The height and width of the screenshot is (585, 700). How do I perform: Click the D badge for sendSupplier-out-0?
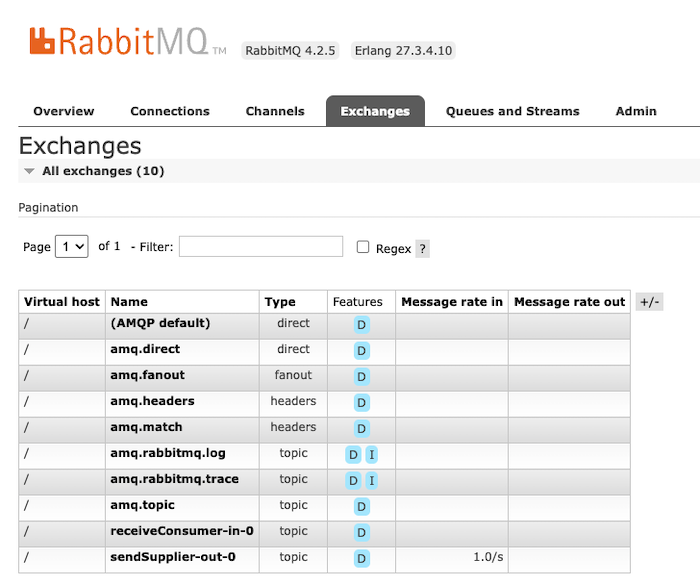pos(362,559)
